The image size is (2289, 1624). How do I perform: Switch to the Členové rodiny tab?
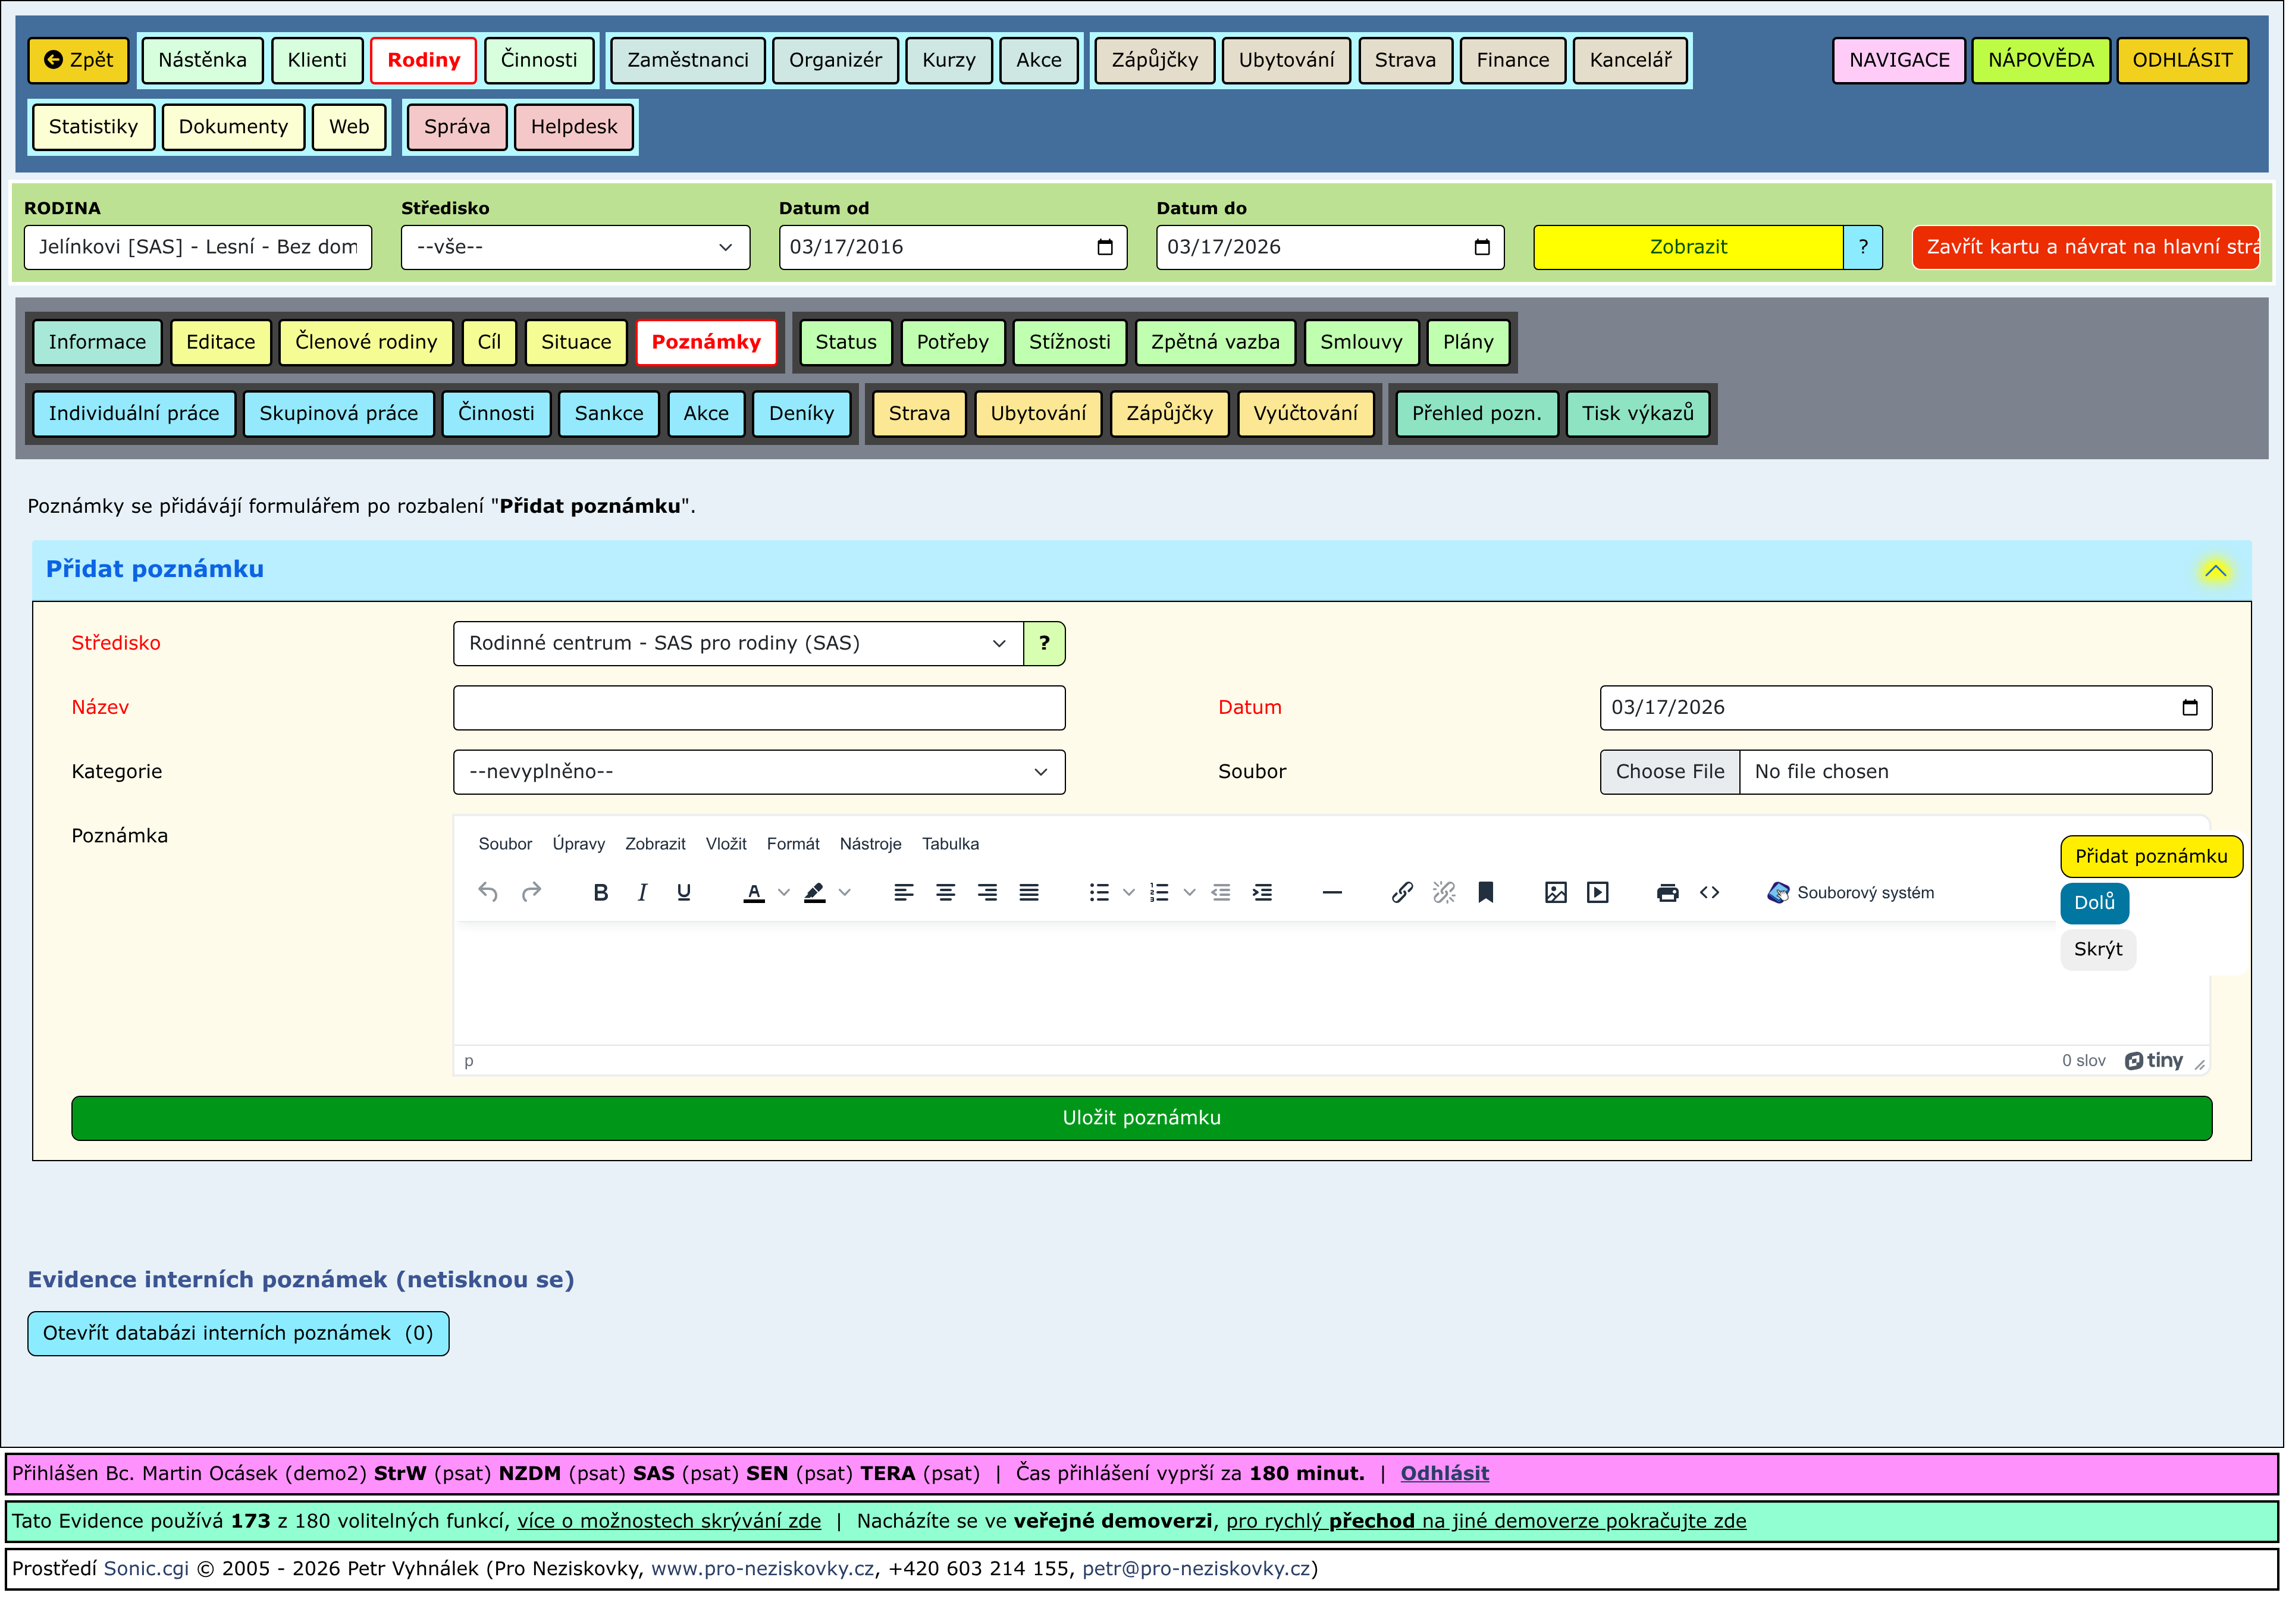click(366, 342)
